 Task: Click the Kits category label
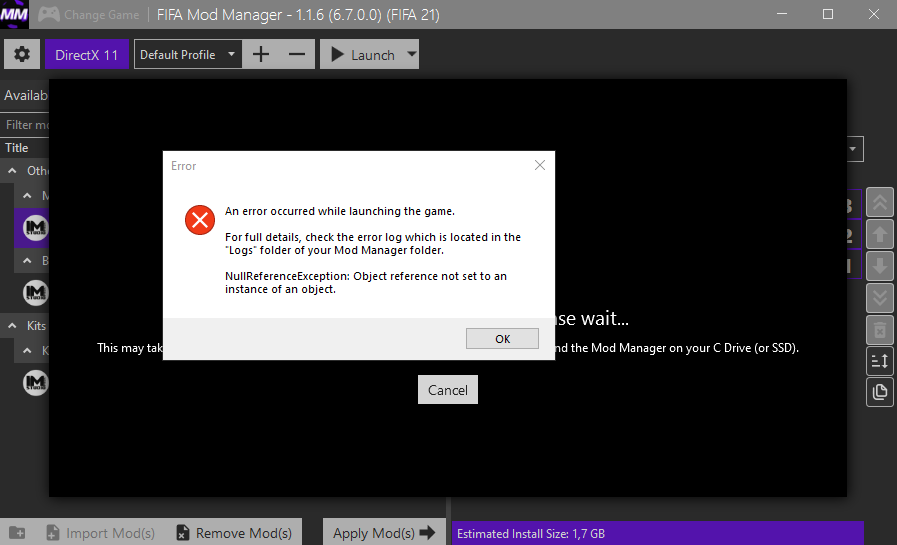(36, 325)
